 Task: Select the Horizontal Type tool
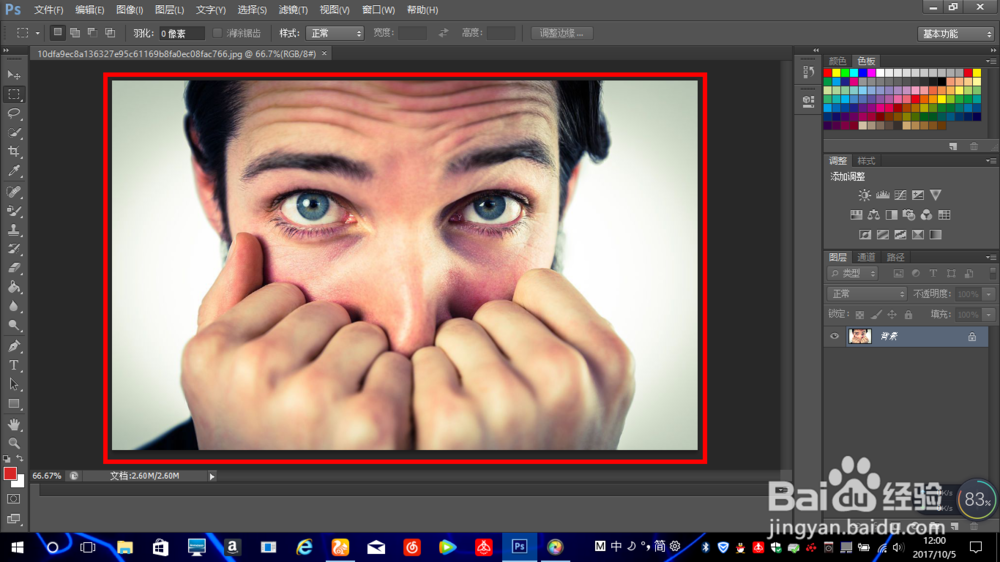point(14,365)
